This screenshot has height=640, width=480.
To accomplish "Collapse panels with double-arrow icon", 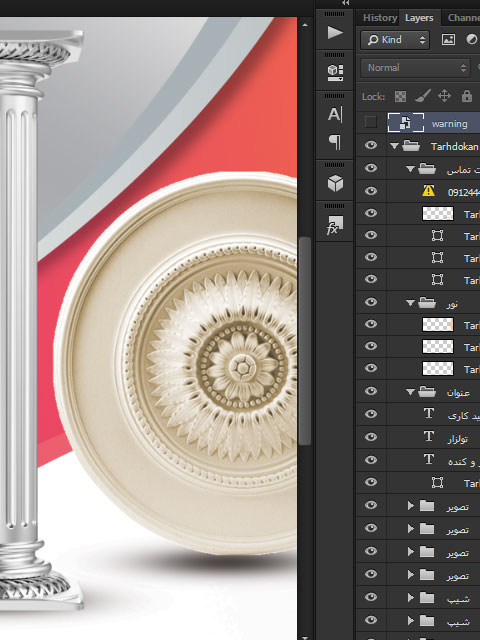I will (346, 3).
